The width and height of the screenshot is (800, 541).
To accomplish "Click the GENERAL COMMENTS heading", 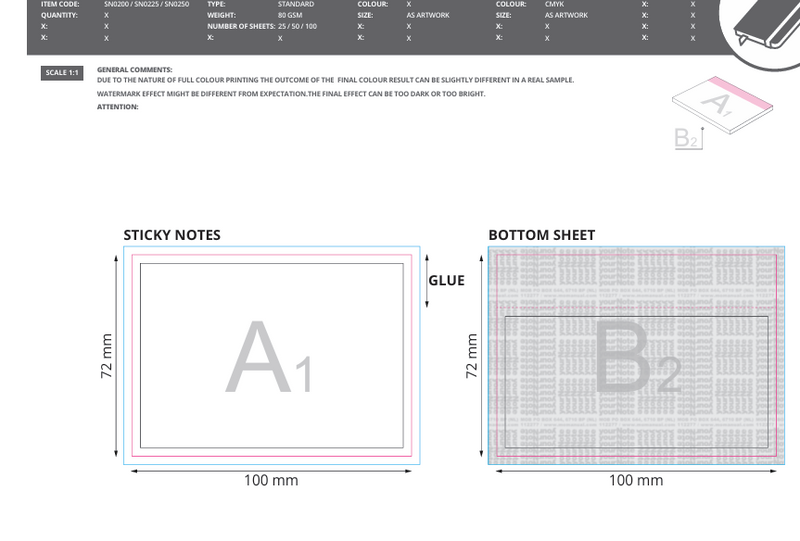I will pos(135,69).
